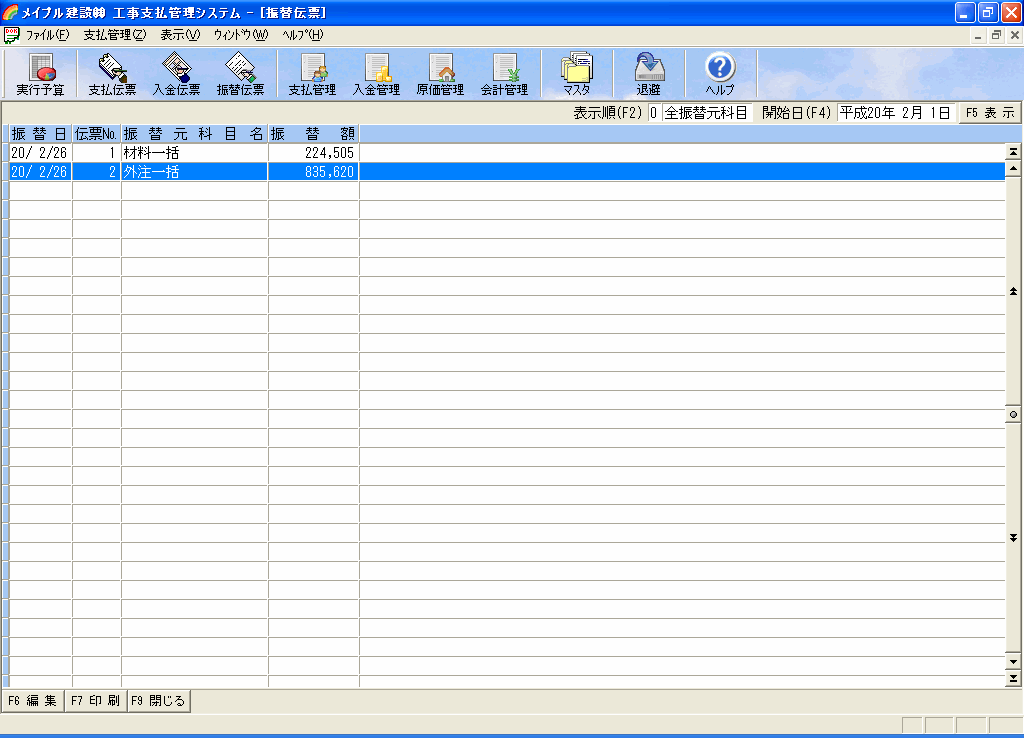
Task: Click the F6 編集 button
Action: [32, 701]
